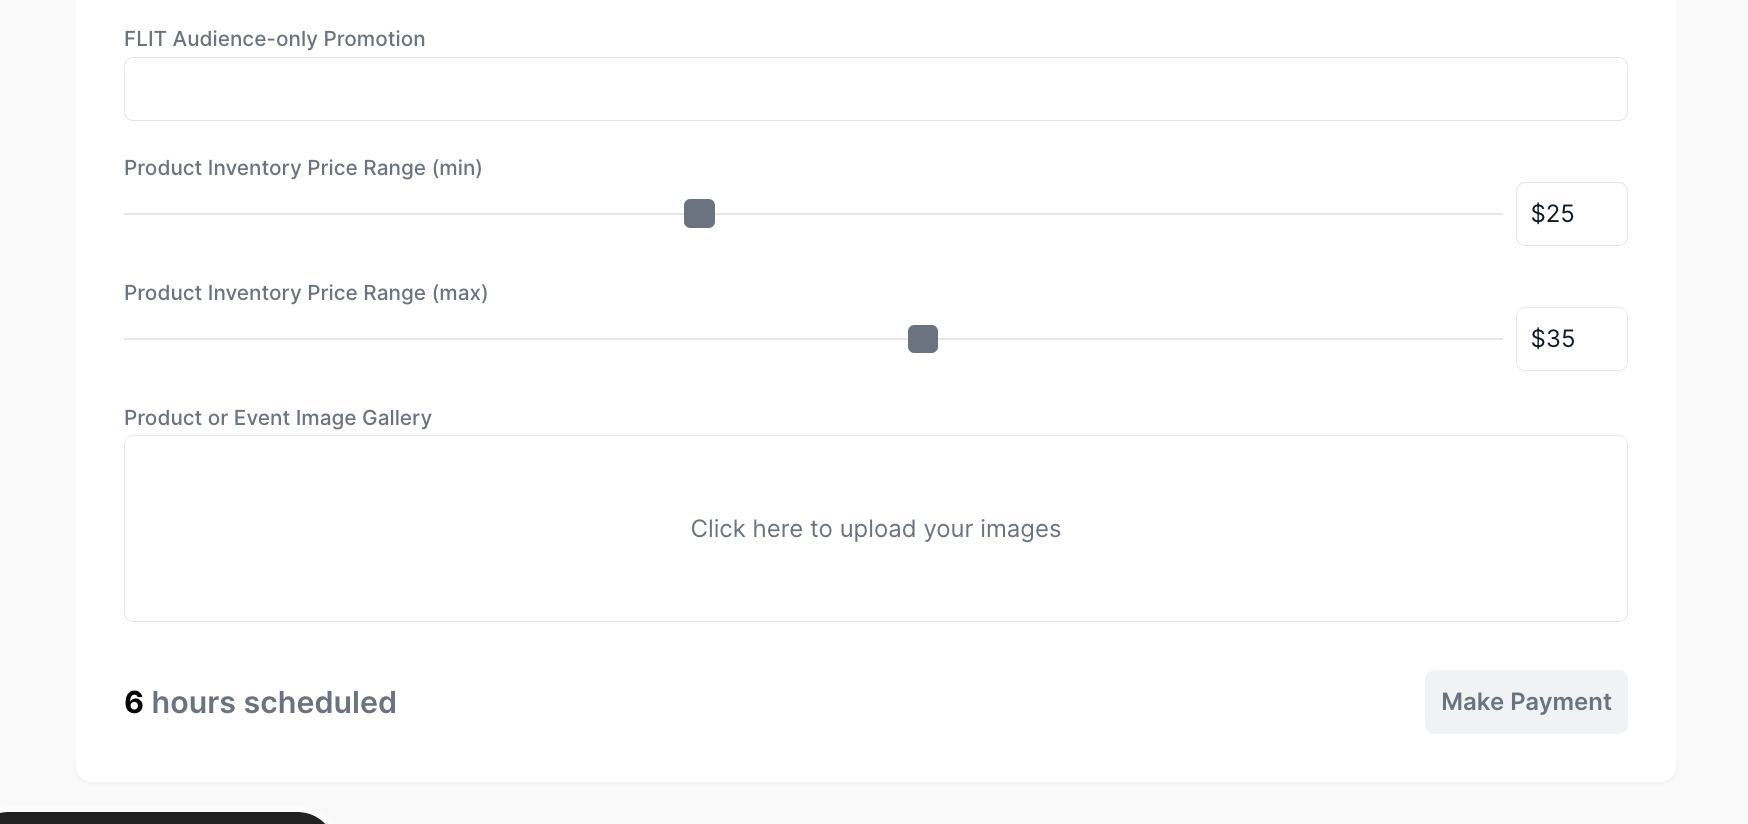Click the upload images placeholder text
This screenshot has height=824, width=1748.
[875, 529]
